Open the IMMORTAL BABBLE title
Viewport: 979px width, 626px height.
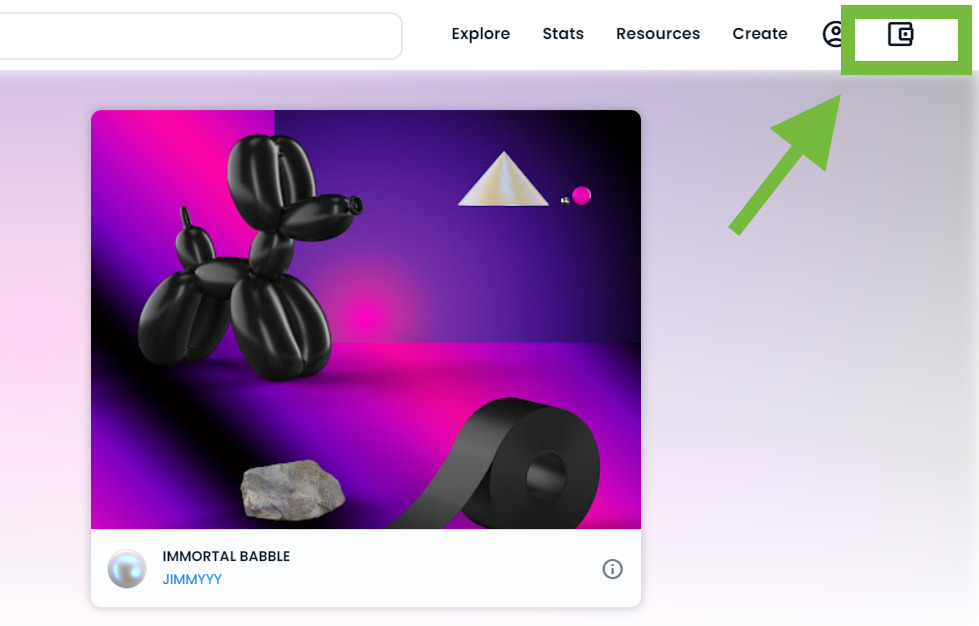pyautogui.click(x=226, y=556)
